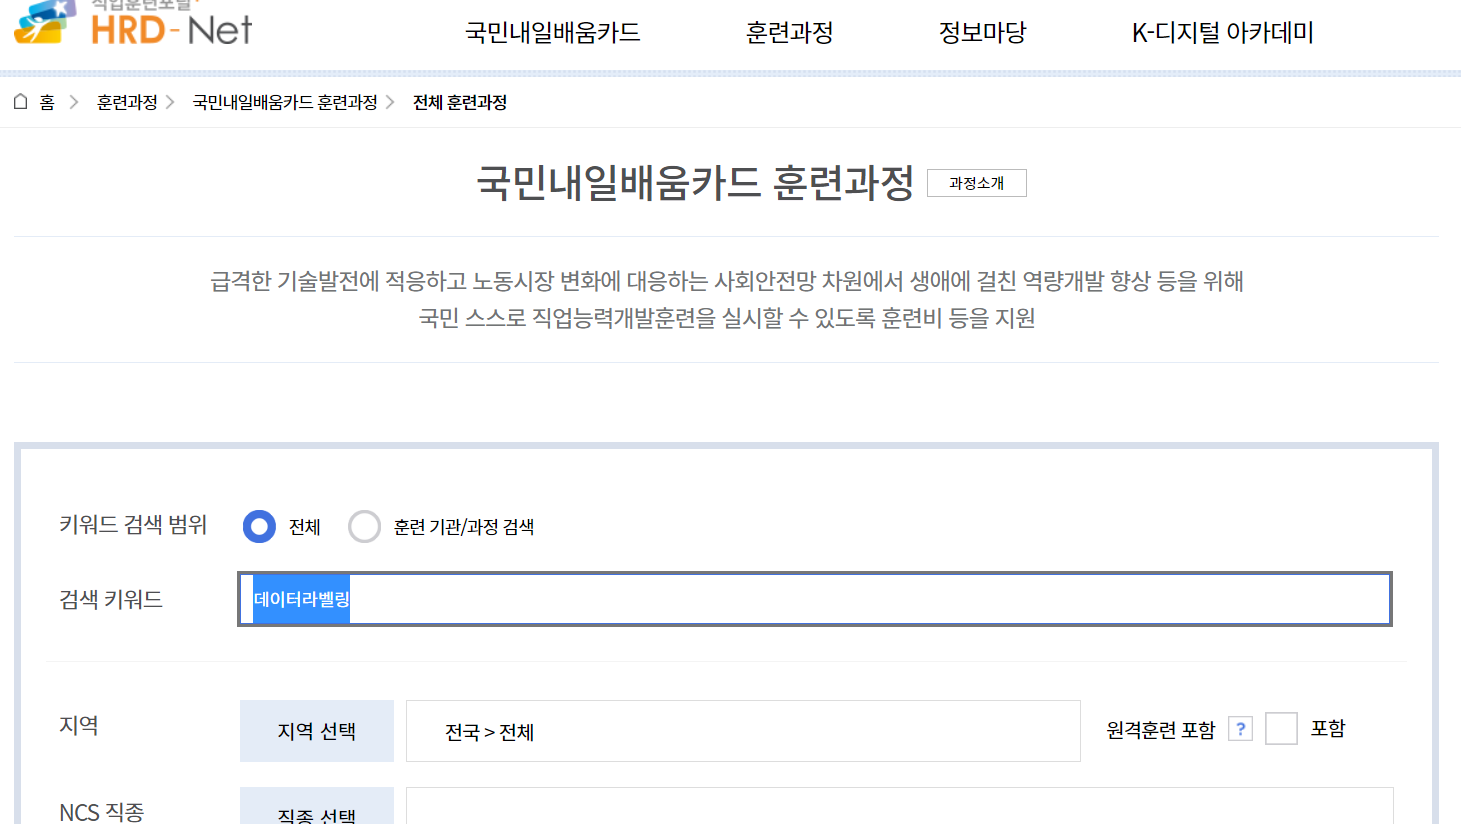1461x824 pixels.
Task: Click the 원격훈련 포함 label text
Action: (x=1161, y=730)
